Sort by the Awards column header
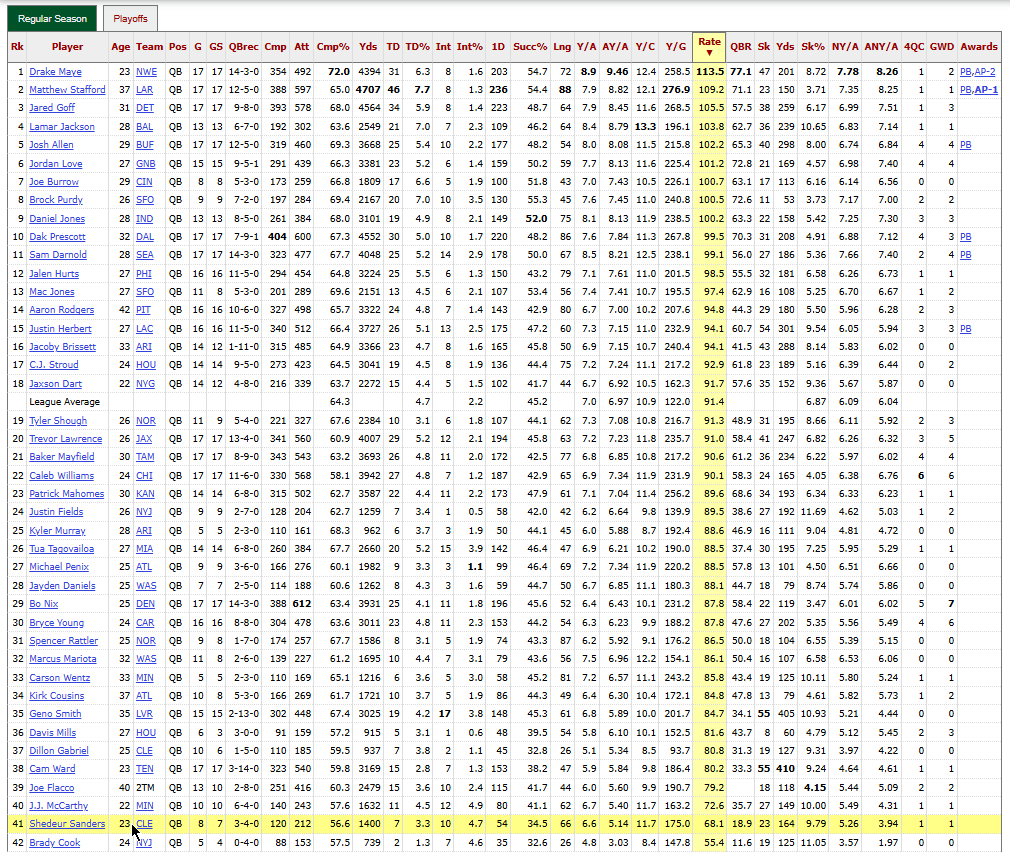Image resolution: width=1010 pixels, height=857 pixels. tap(978, 46)
